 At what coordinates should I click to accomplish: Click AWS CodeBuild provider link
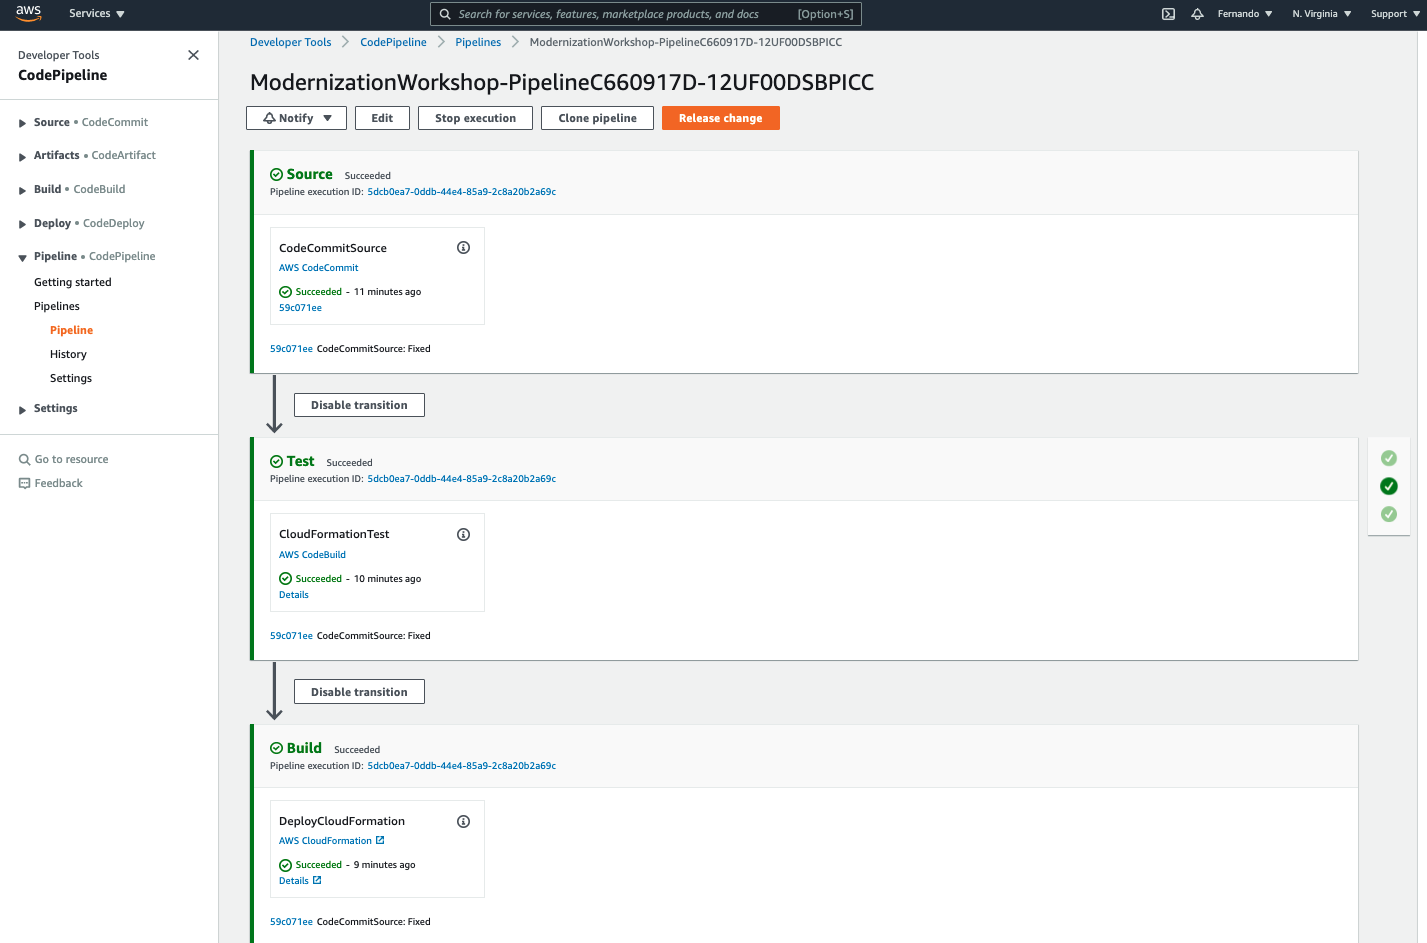pos(312,555)
